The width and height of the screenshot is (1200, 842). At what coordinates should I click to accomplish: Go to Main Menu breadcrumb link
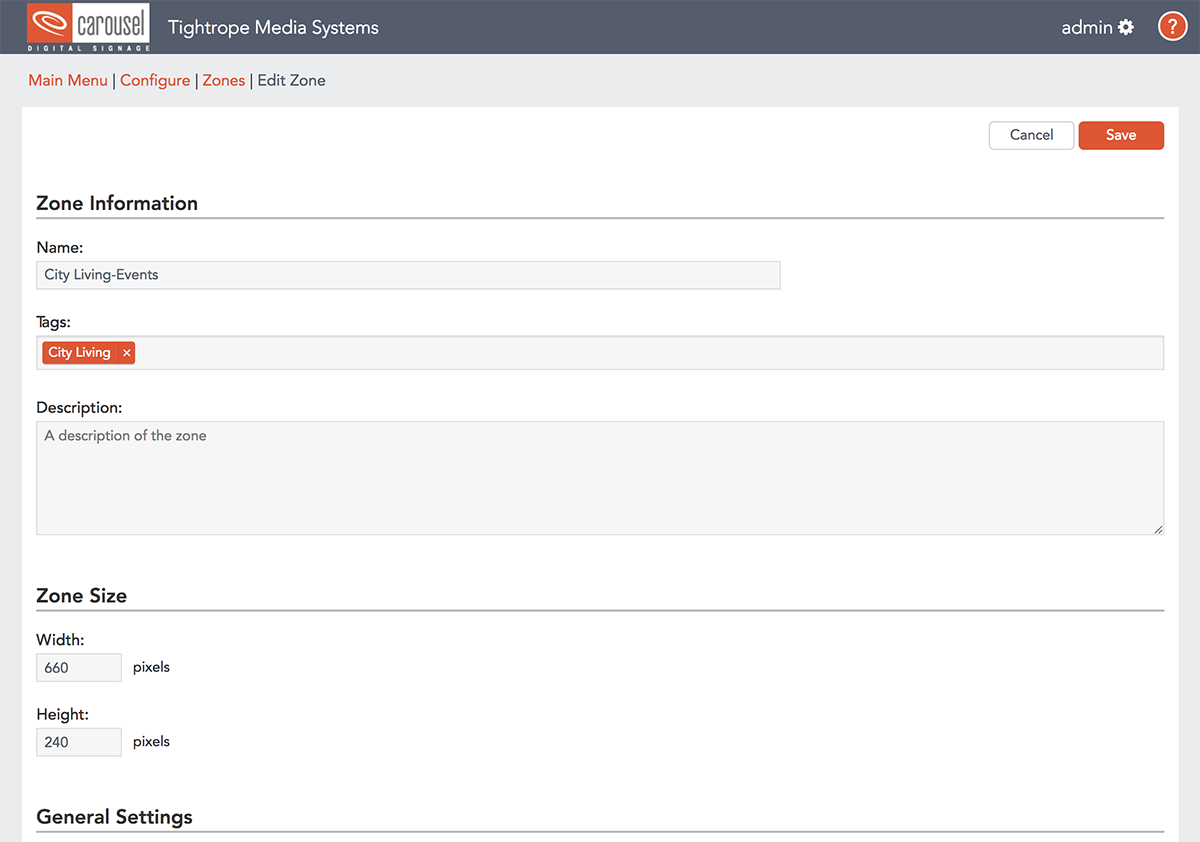tap(68, 80)
